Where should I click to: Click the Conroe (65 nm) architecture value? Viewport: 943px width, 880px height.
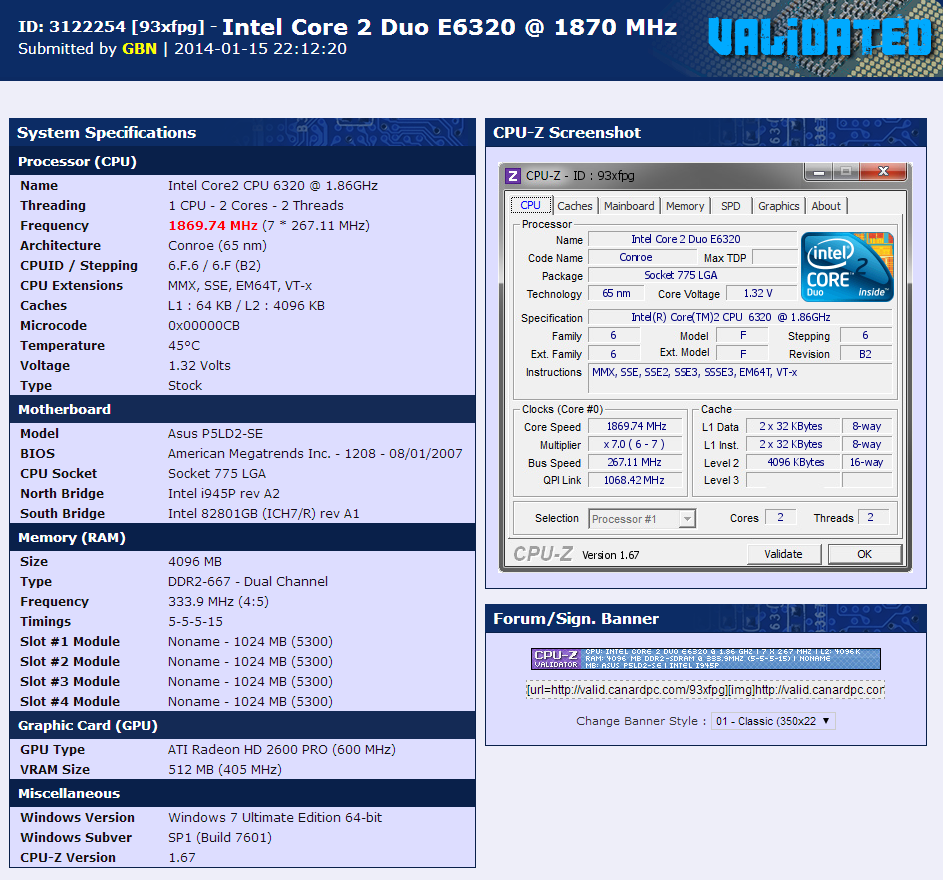click(217, 245)
